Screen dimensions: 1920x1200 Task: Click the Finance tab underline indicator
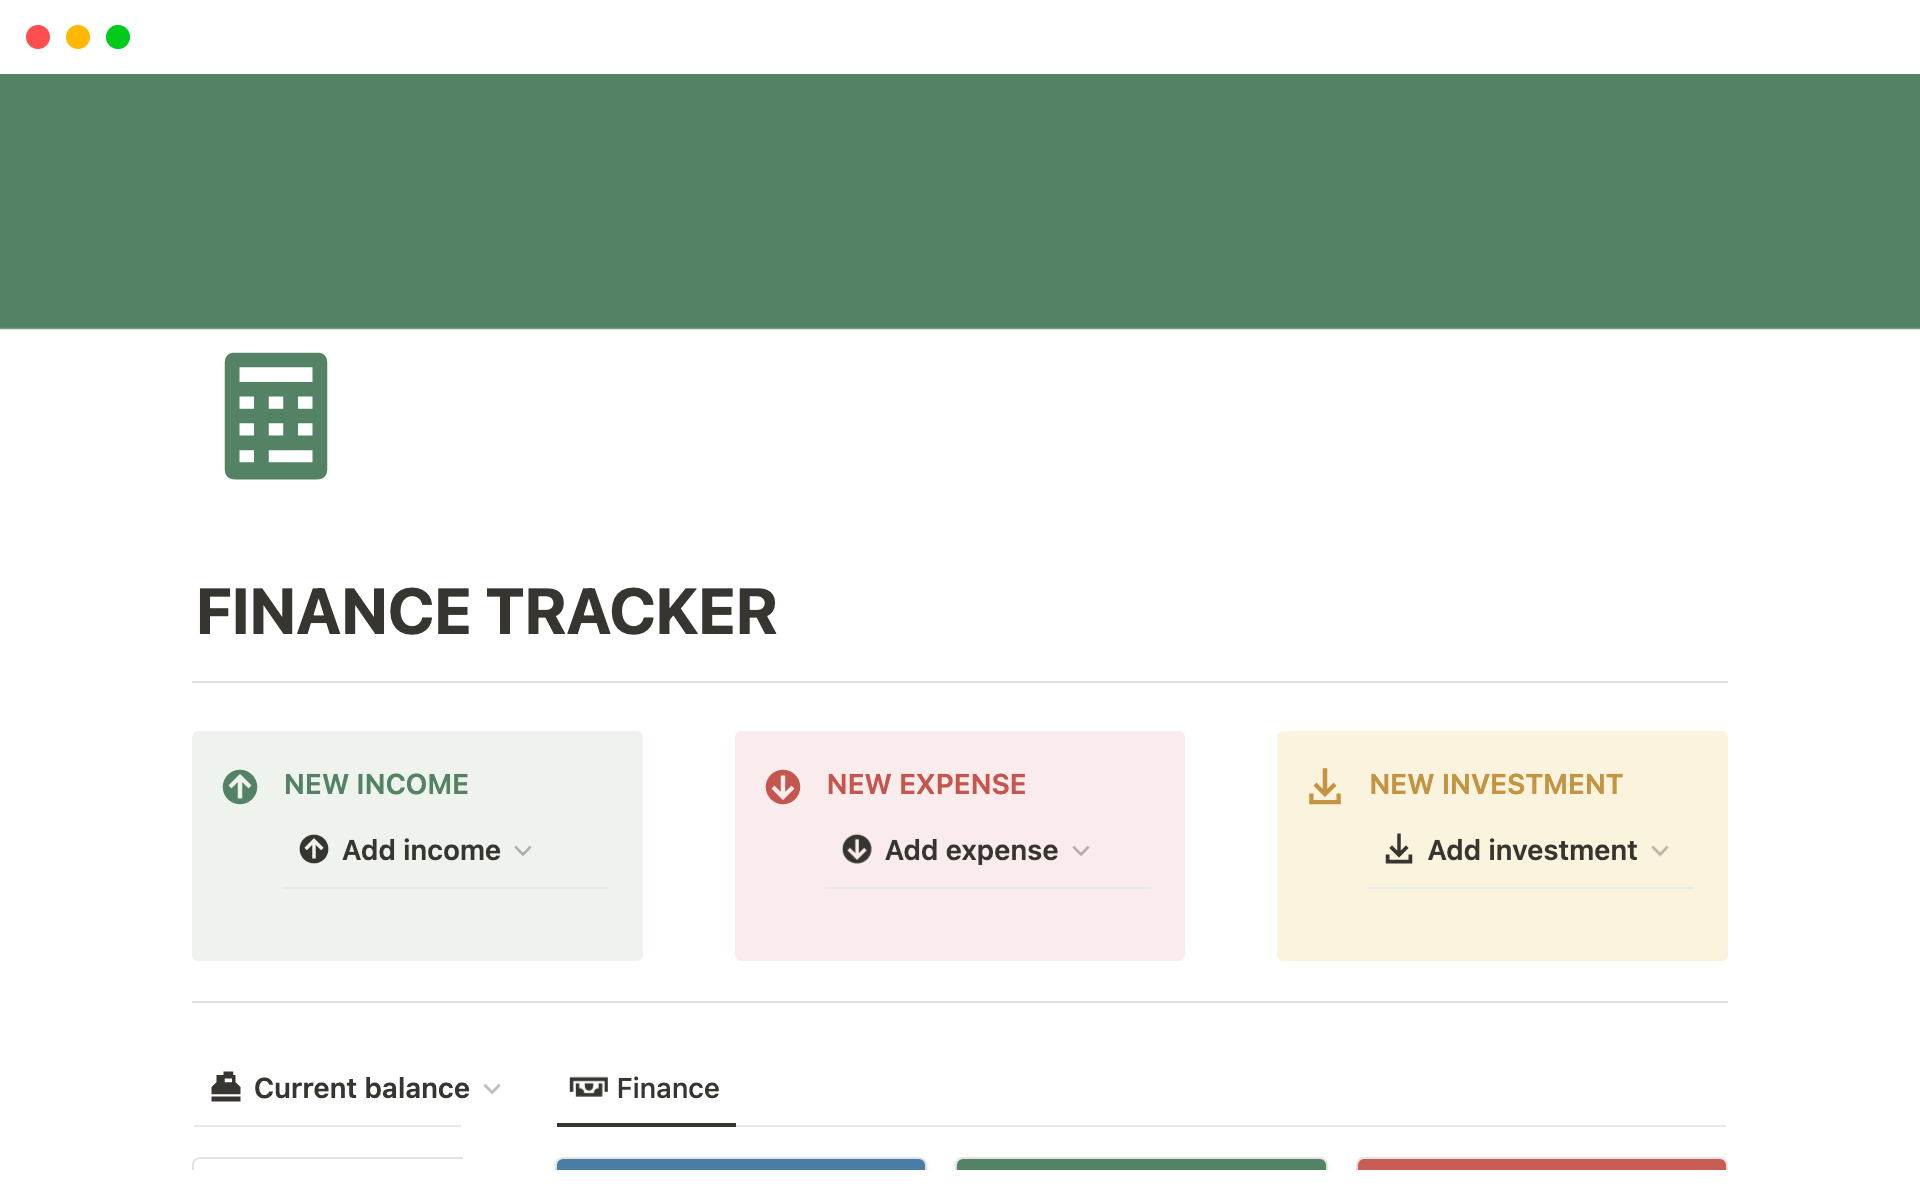coord(646,1124)
